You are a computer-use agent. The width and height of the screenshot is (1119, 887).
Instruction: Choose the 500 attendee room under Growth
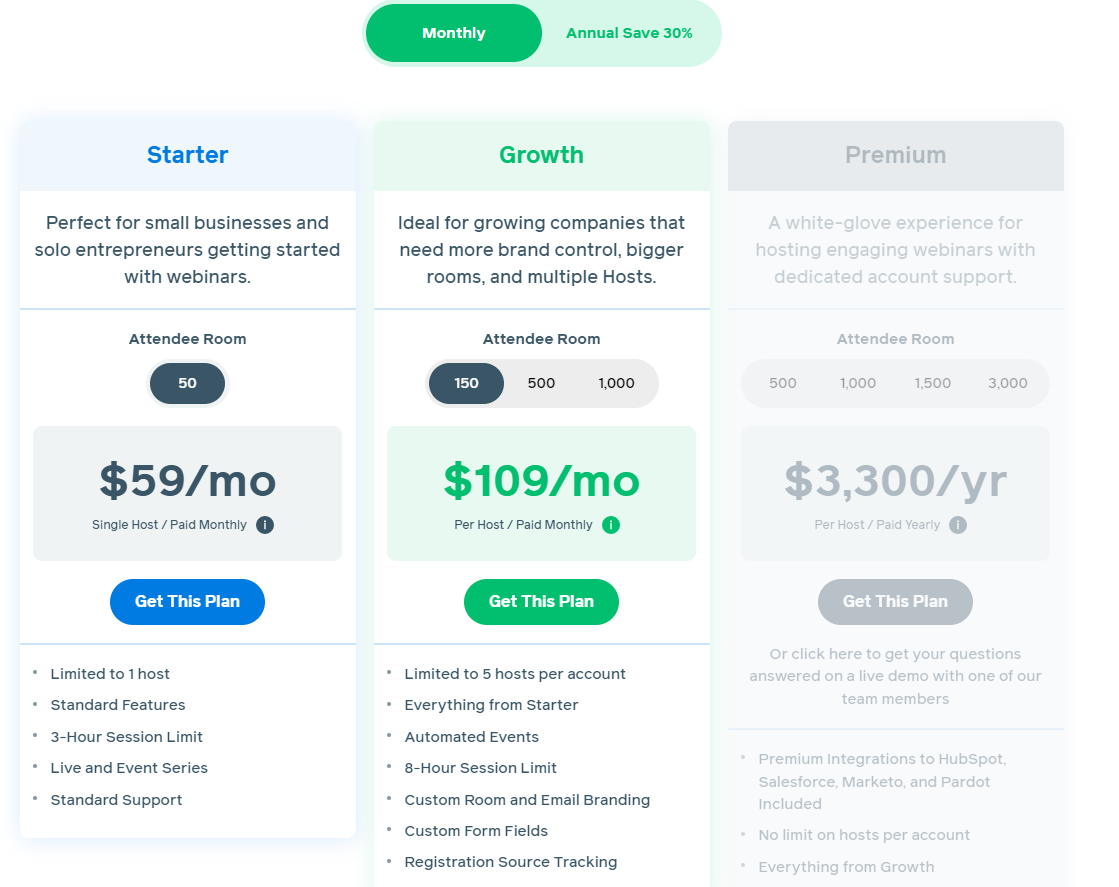coord(542,383)
